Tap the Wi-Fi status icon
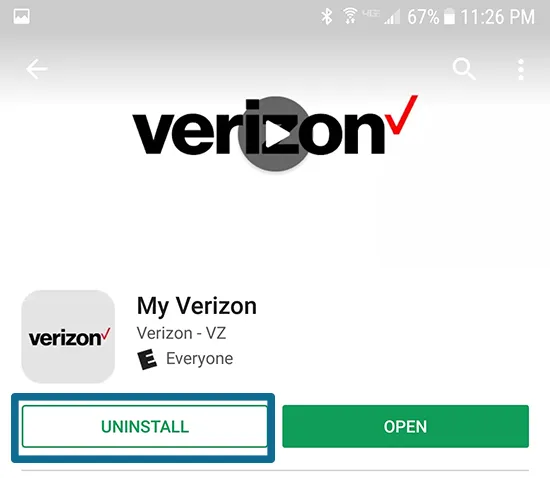Viewport: 550px width, 478px height. (x=350, y=16)
